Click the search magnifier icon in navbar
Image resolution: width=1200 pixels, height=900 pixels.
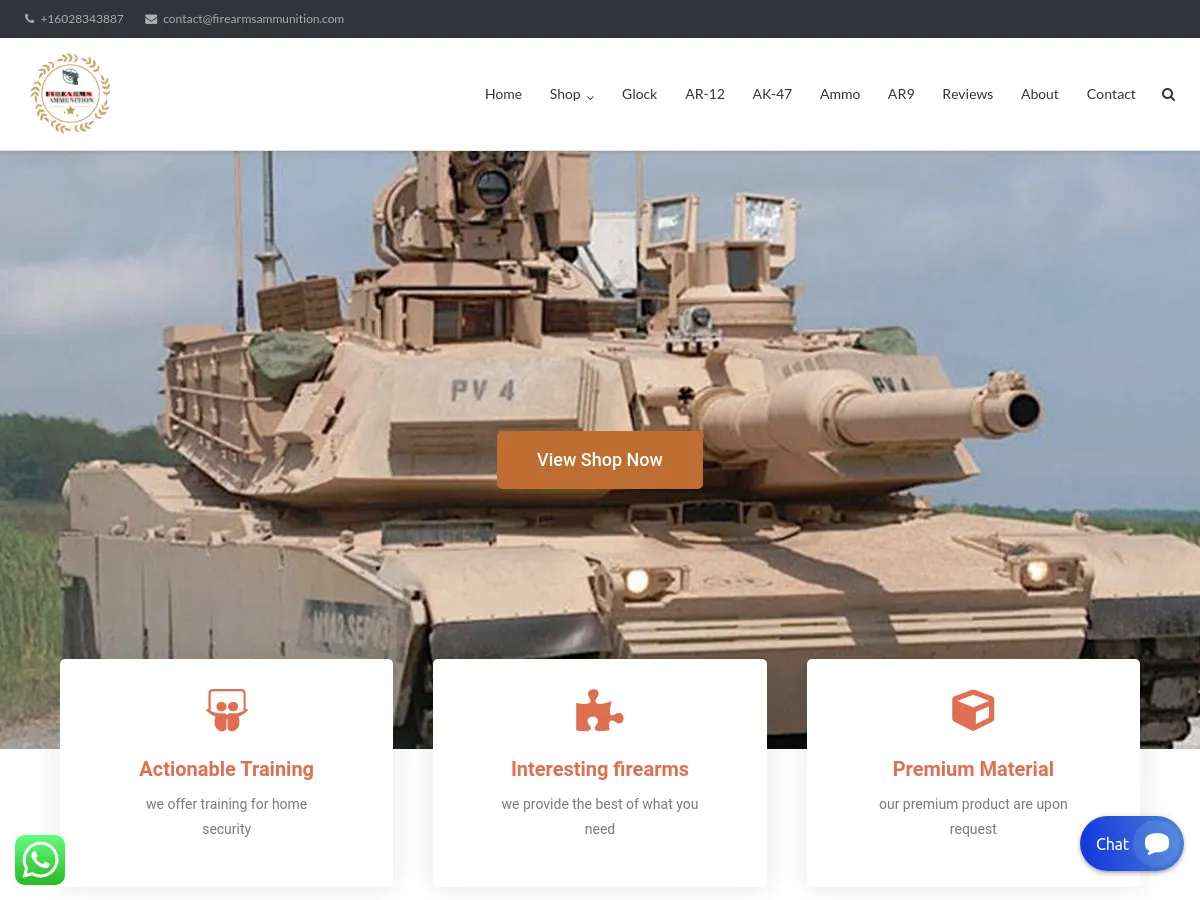[x=1168, y=94]
